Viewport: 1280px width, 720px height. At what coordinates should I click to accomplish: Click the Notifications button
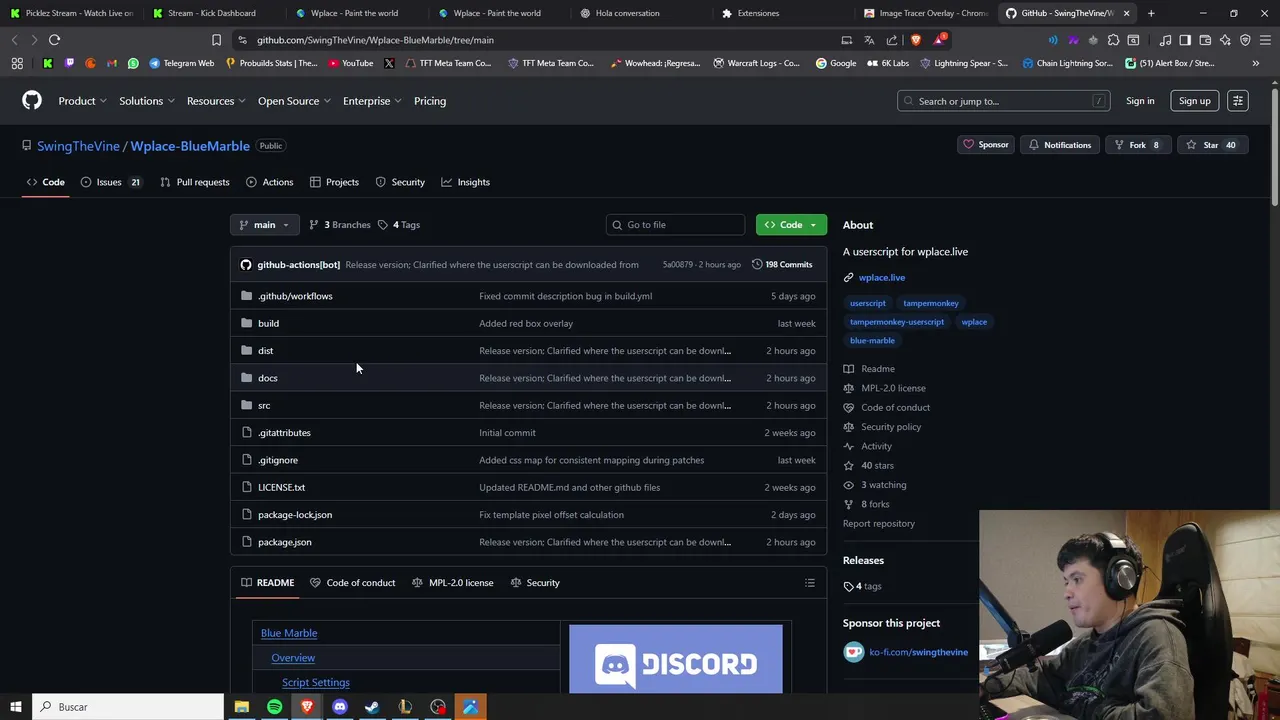pos(1059,145)
